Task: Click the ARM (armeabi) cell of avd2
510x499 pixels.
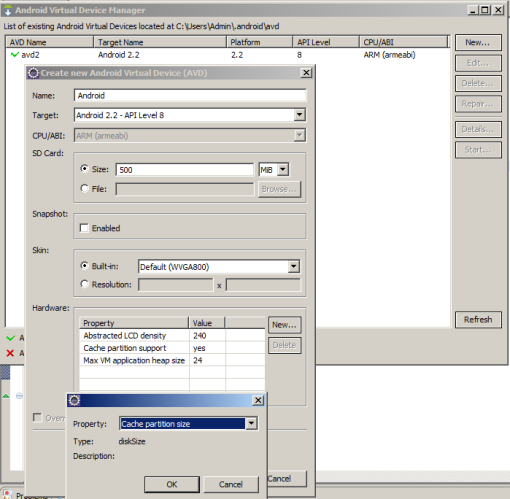Action: pos(389,55)
